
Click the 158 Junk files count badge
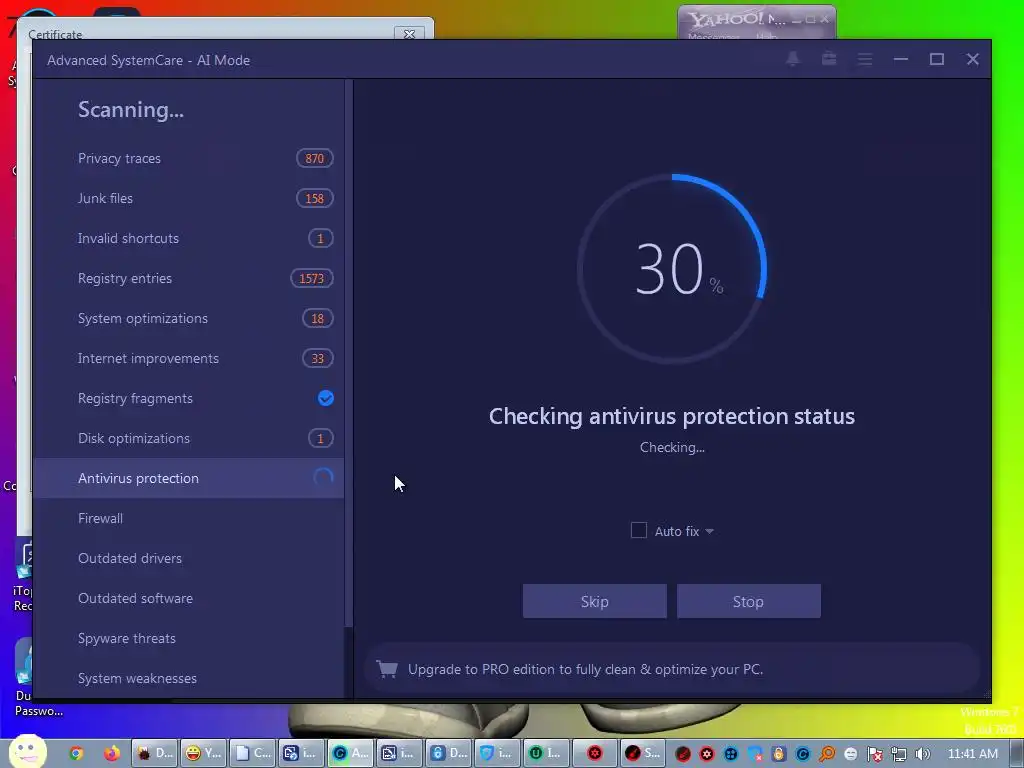[x=315, y=198]
